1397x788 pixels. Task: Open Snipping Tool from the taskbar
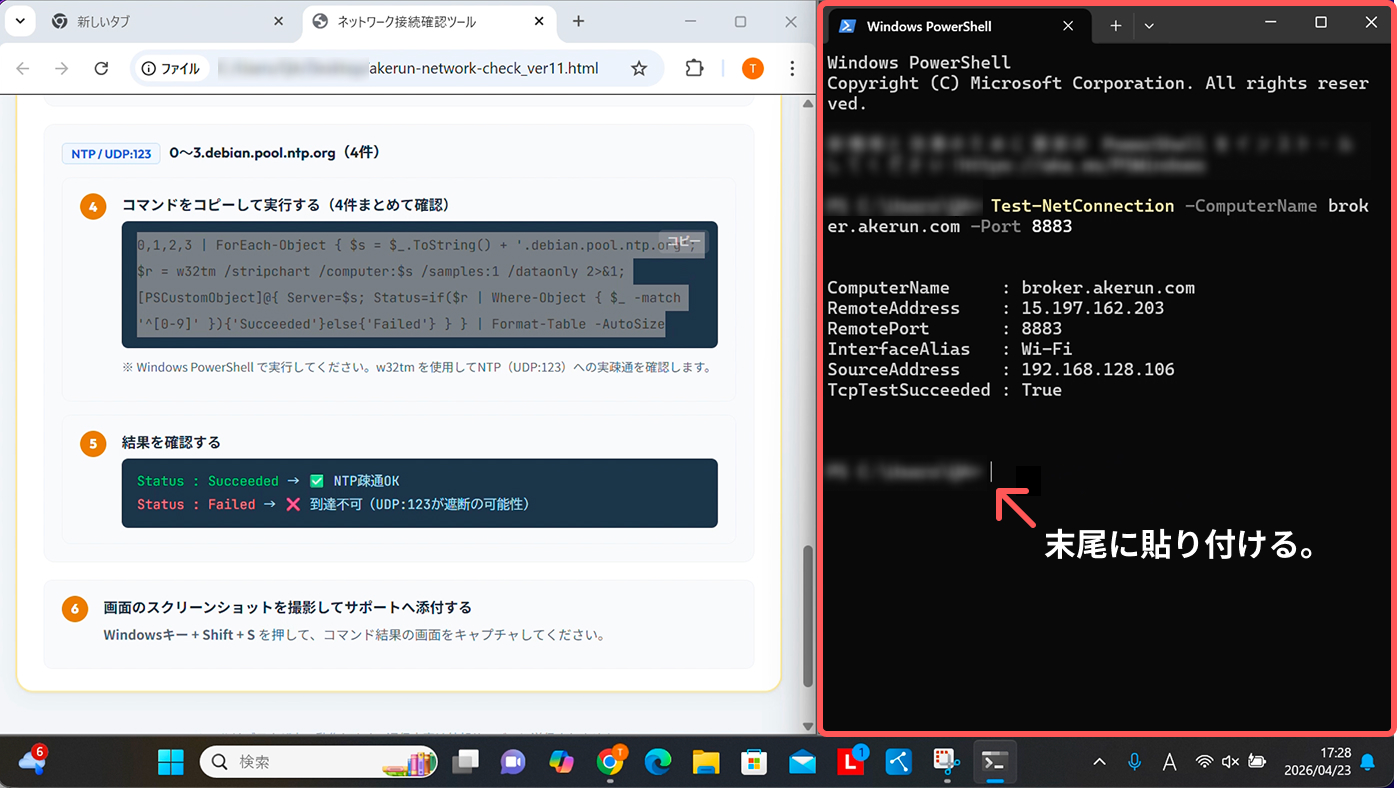(x=946, y=762)
